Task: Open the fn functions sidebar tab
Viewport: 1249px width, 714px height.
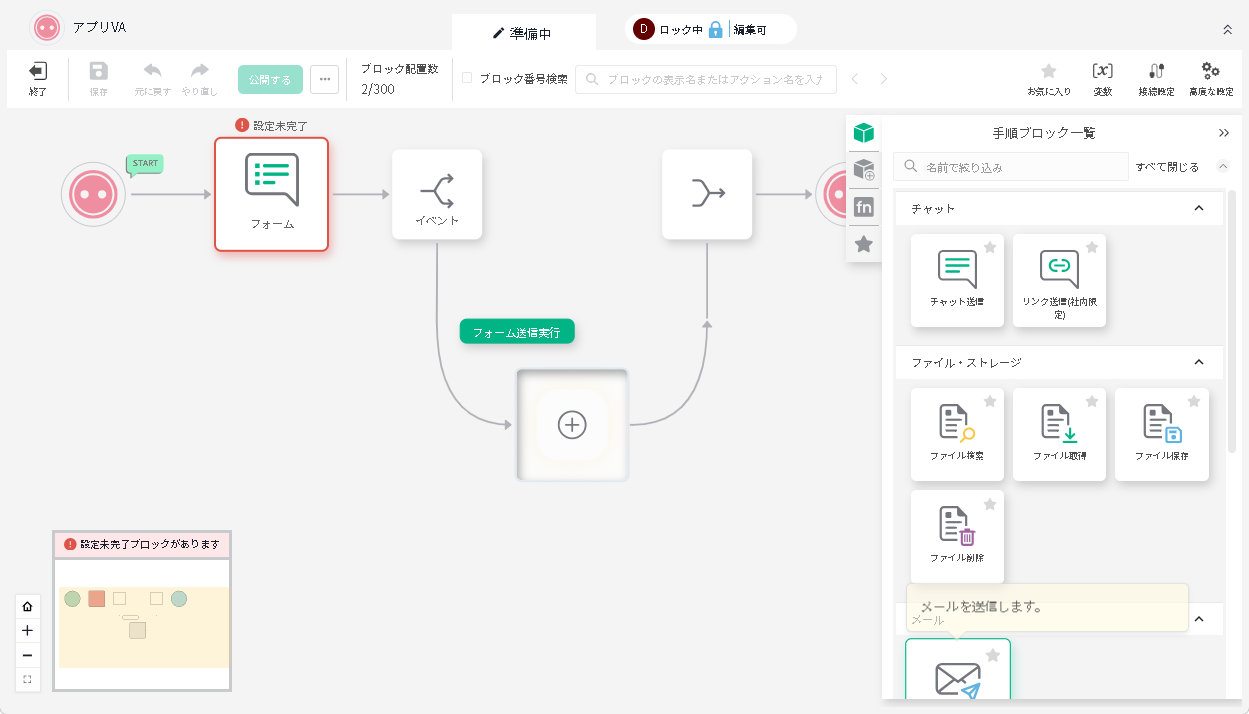Action: point(864,208)
